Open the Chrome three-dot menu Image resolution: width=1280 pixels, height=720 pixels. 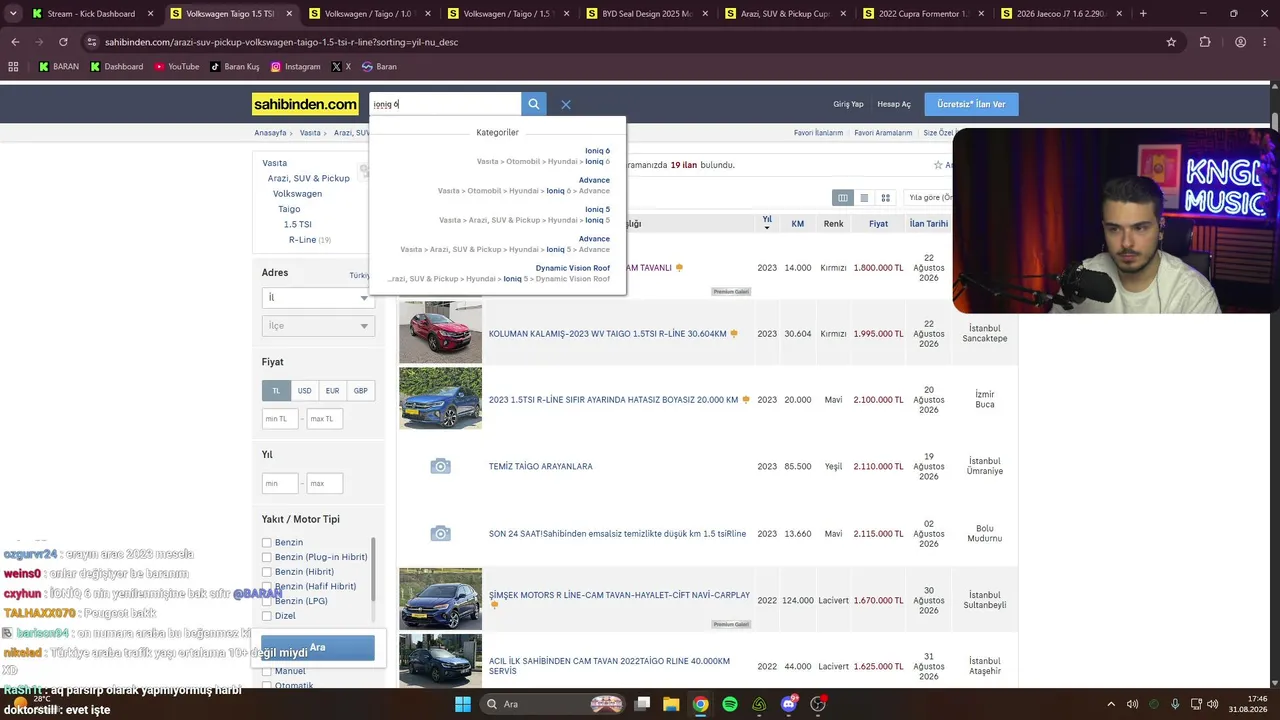[x=1265, y=42]
